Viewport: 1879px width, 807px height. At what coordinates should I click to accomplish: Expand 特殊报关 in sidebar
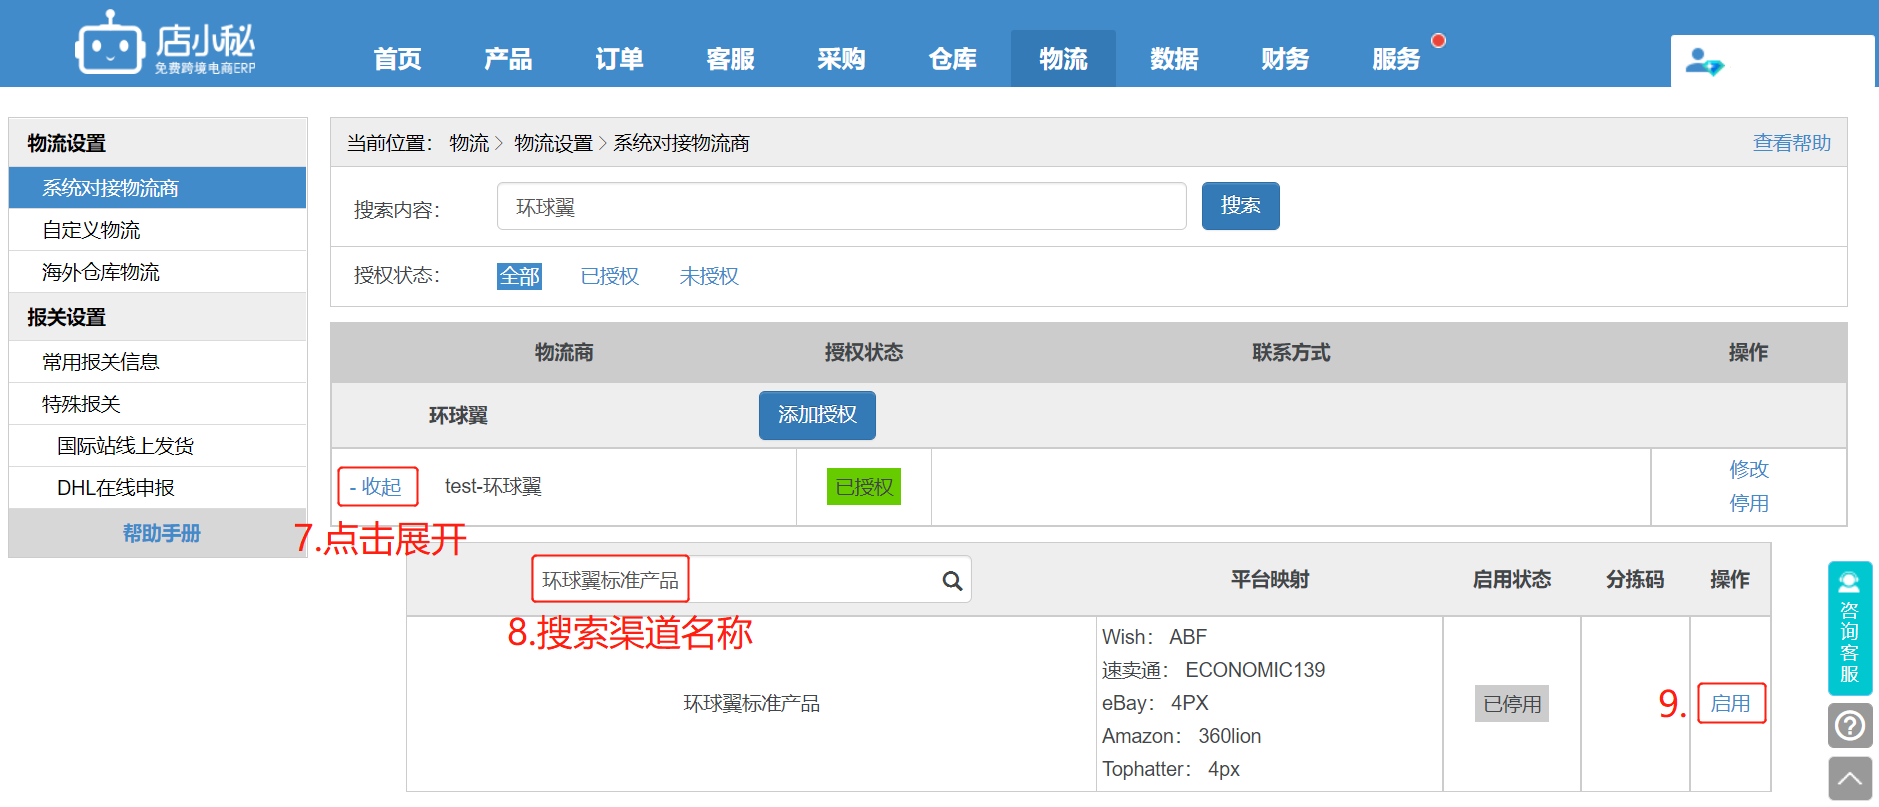coord(158,404)
